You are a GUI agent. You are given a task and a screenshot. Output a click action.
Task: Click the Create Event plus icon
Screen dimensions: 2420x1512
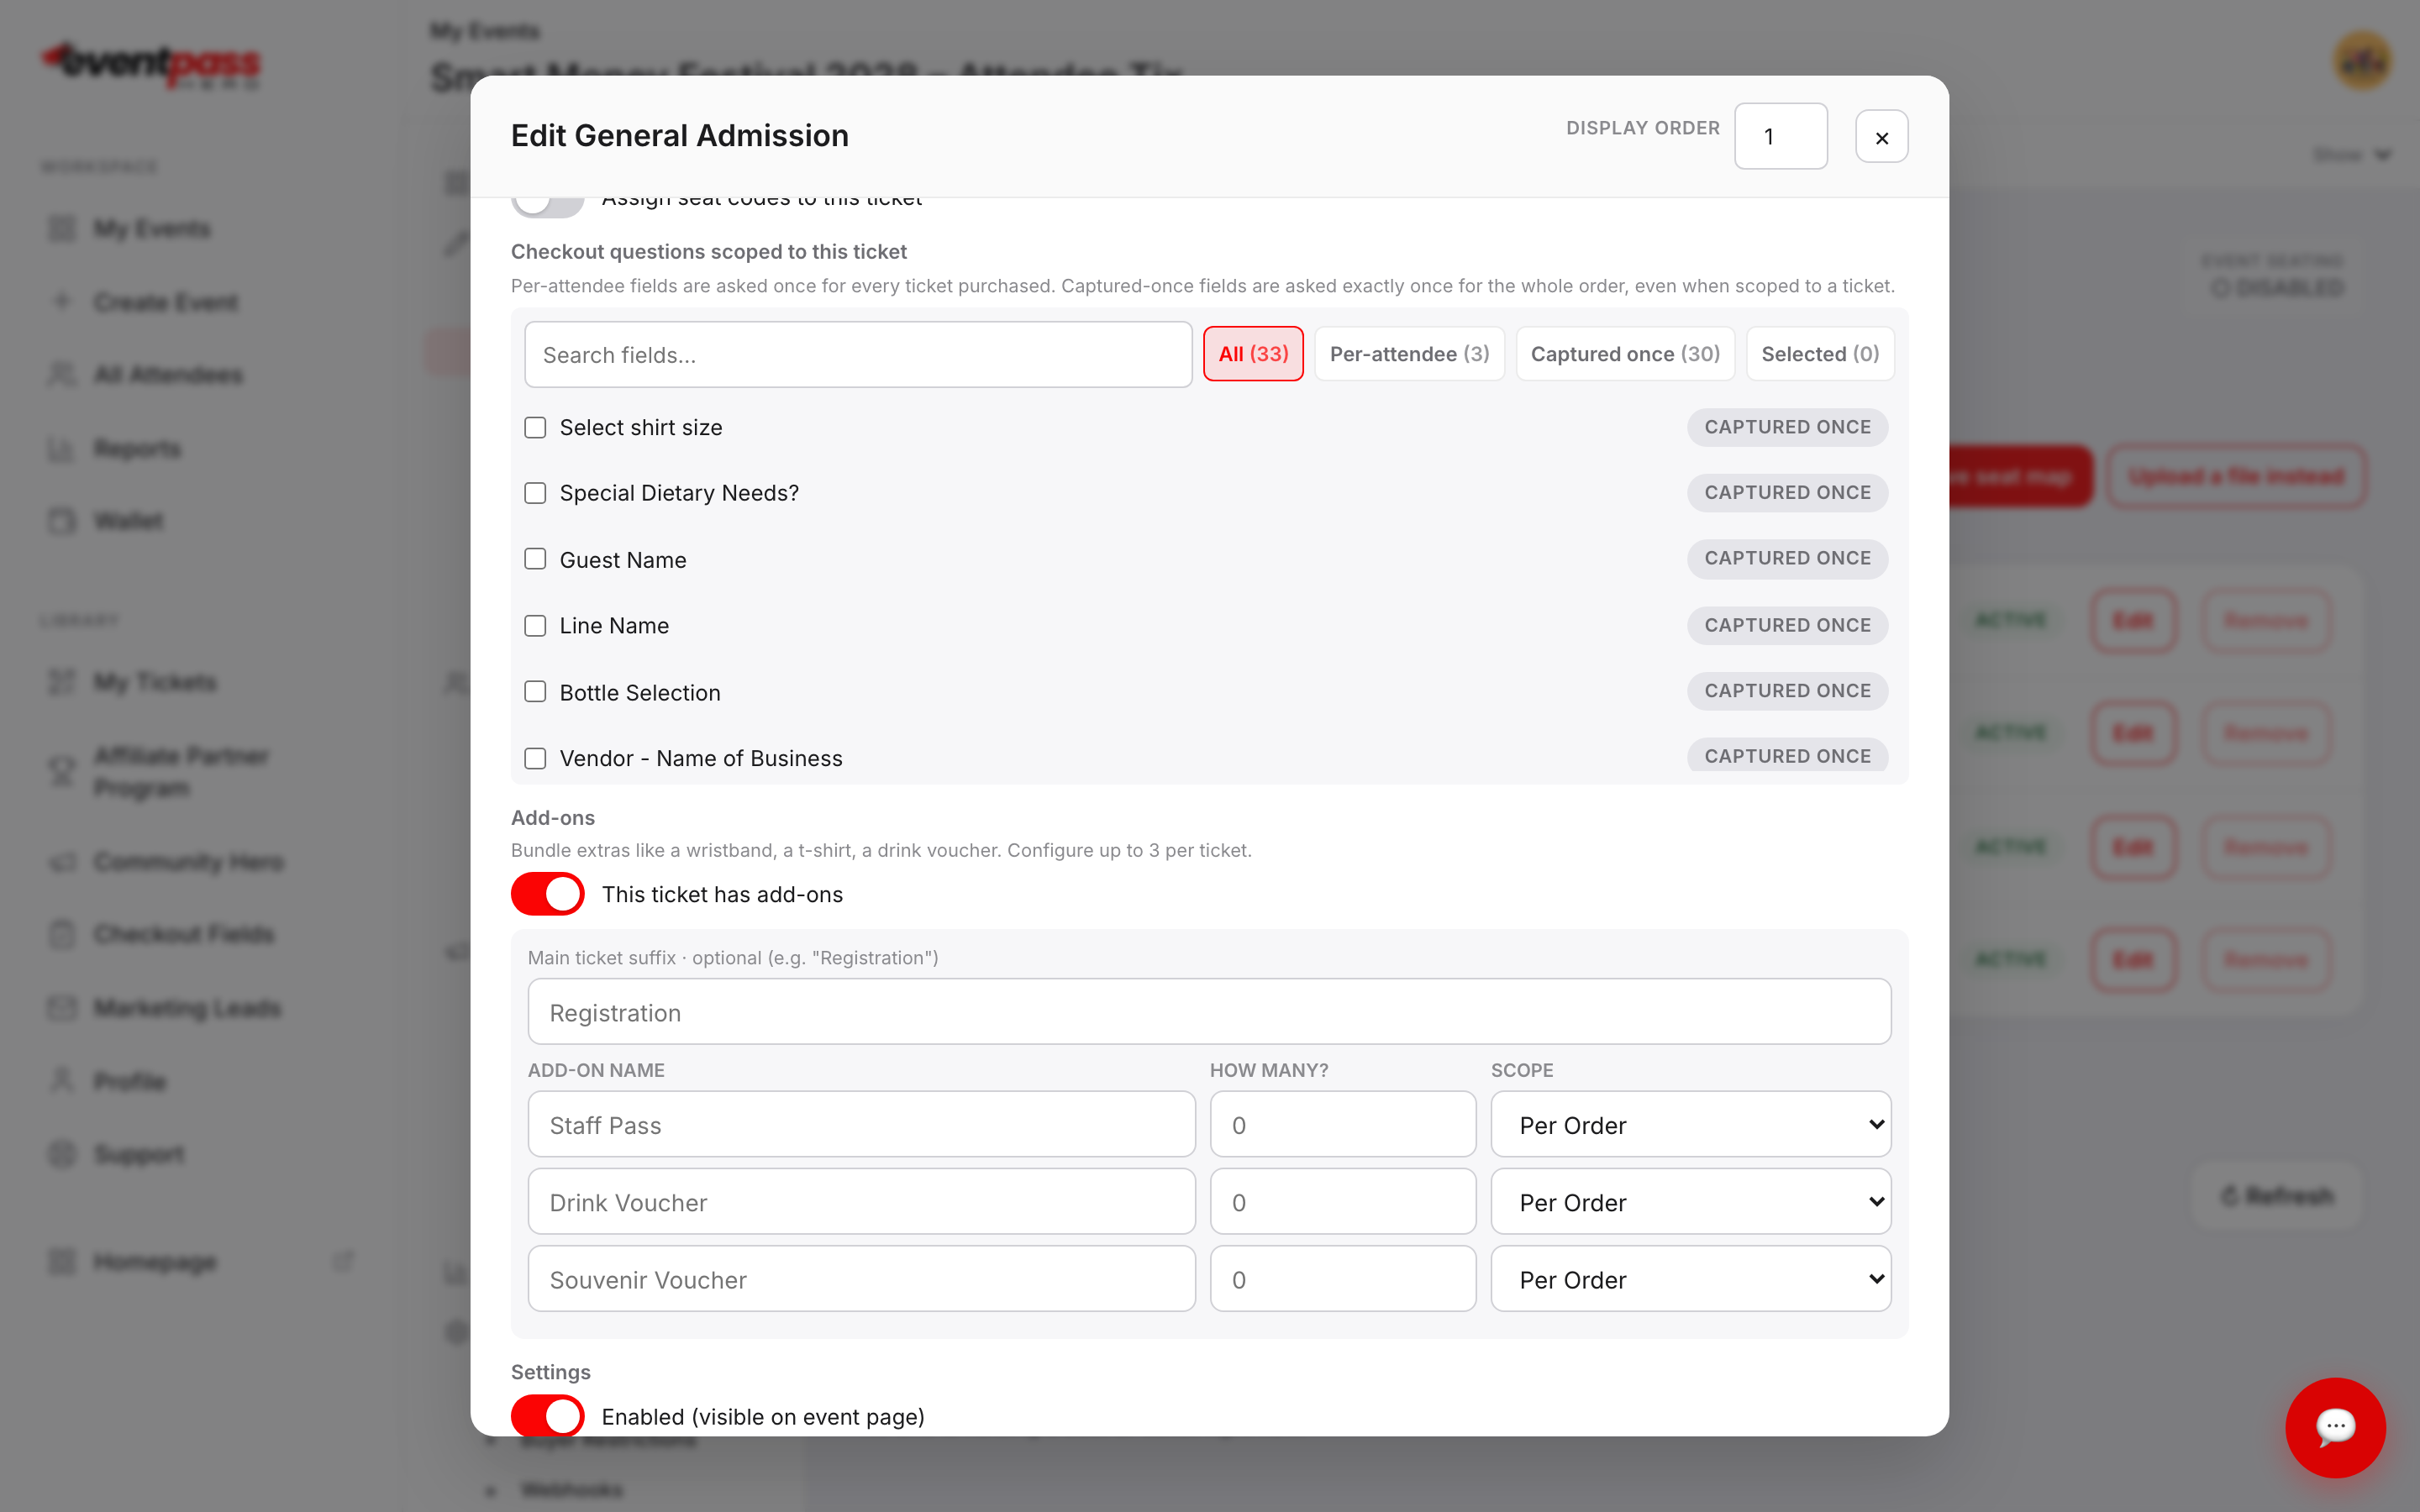(x=62, y=301)
